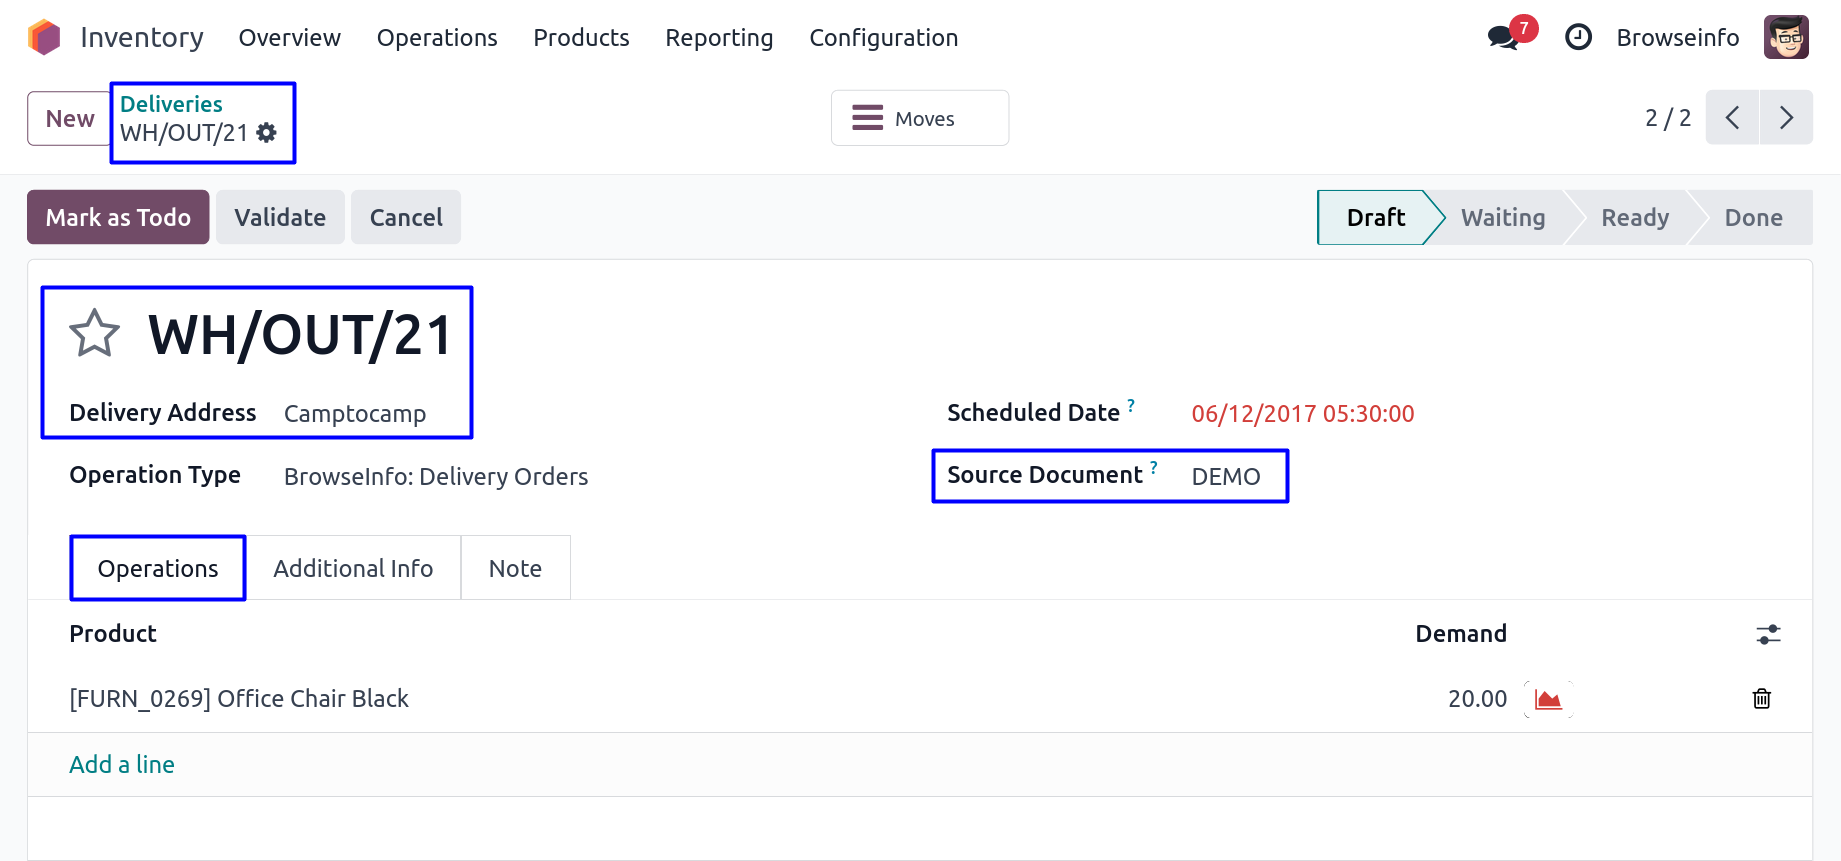The width and height of the screenshot is (1841, 861).
Task: Go to the next record arrow
Action: tap(1786, 118)
